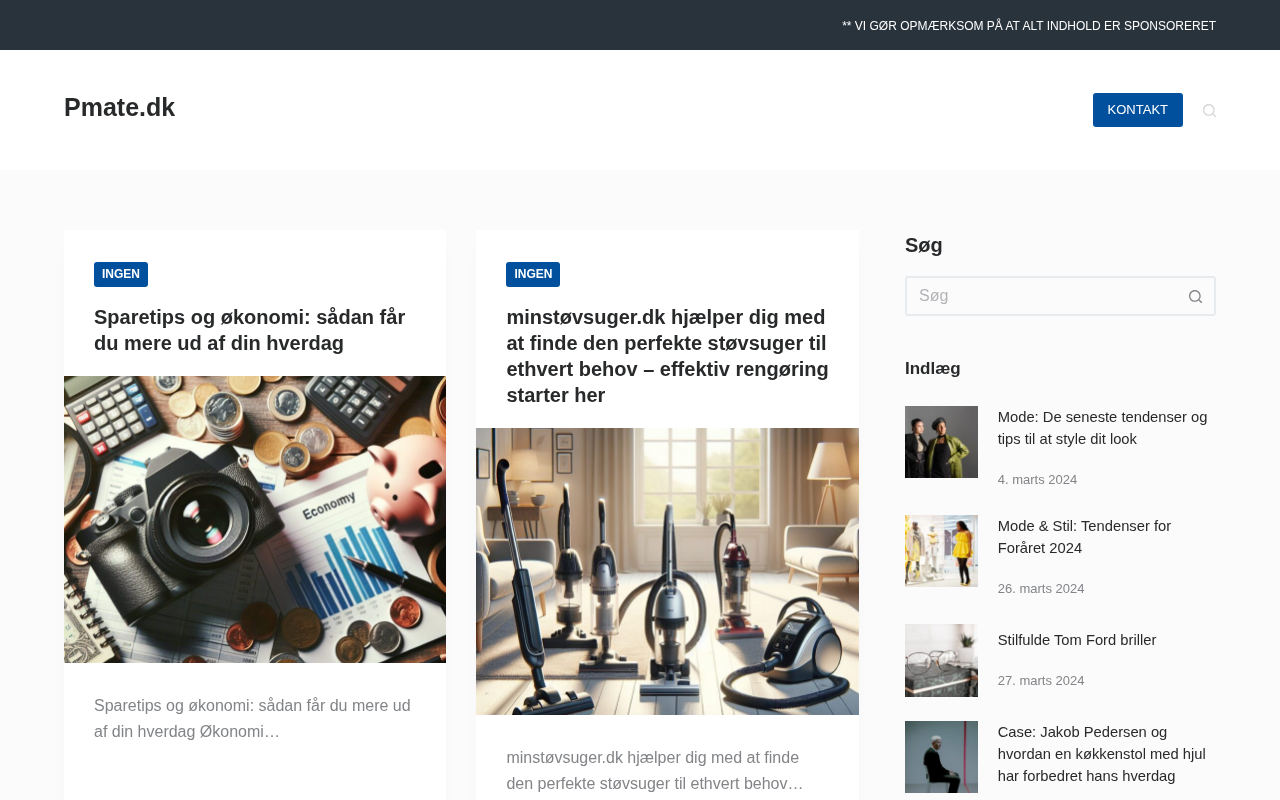Click the Tom Ford glasses thumbnail
Screen dimensions: 1280x800
[x=941, y=660]
